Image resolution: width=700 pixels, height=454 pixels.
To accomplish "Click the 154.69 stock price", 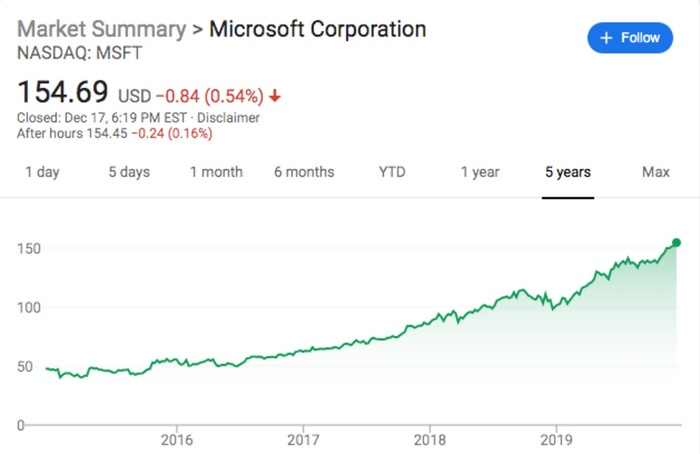I will click(62, 93).
